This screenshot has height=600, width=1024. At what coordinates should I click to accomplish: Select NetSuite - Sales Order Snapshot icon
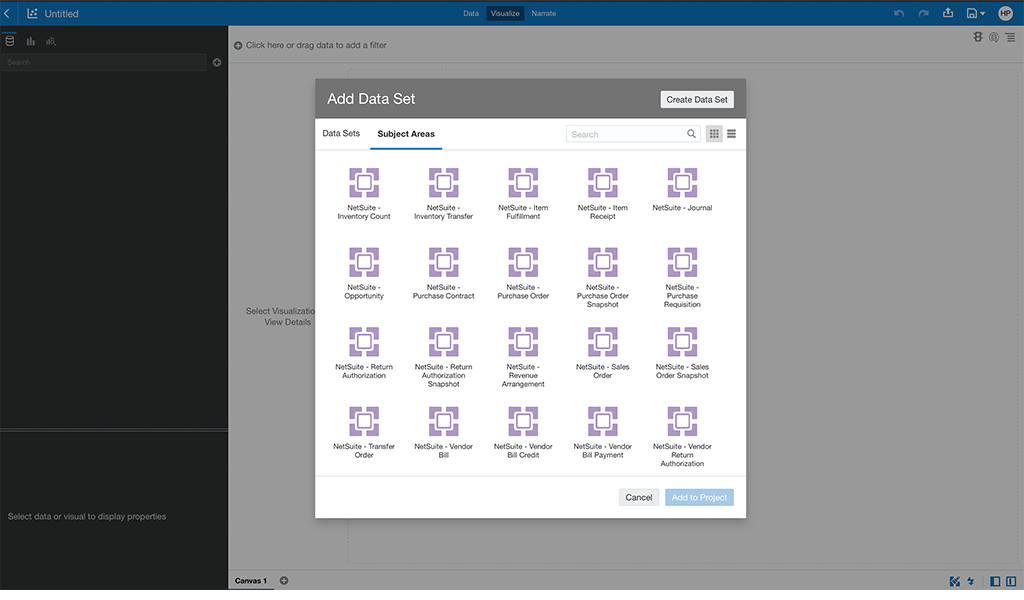click(x=682, y=341)
